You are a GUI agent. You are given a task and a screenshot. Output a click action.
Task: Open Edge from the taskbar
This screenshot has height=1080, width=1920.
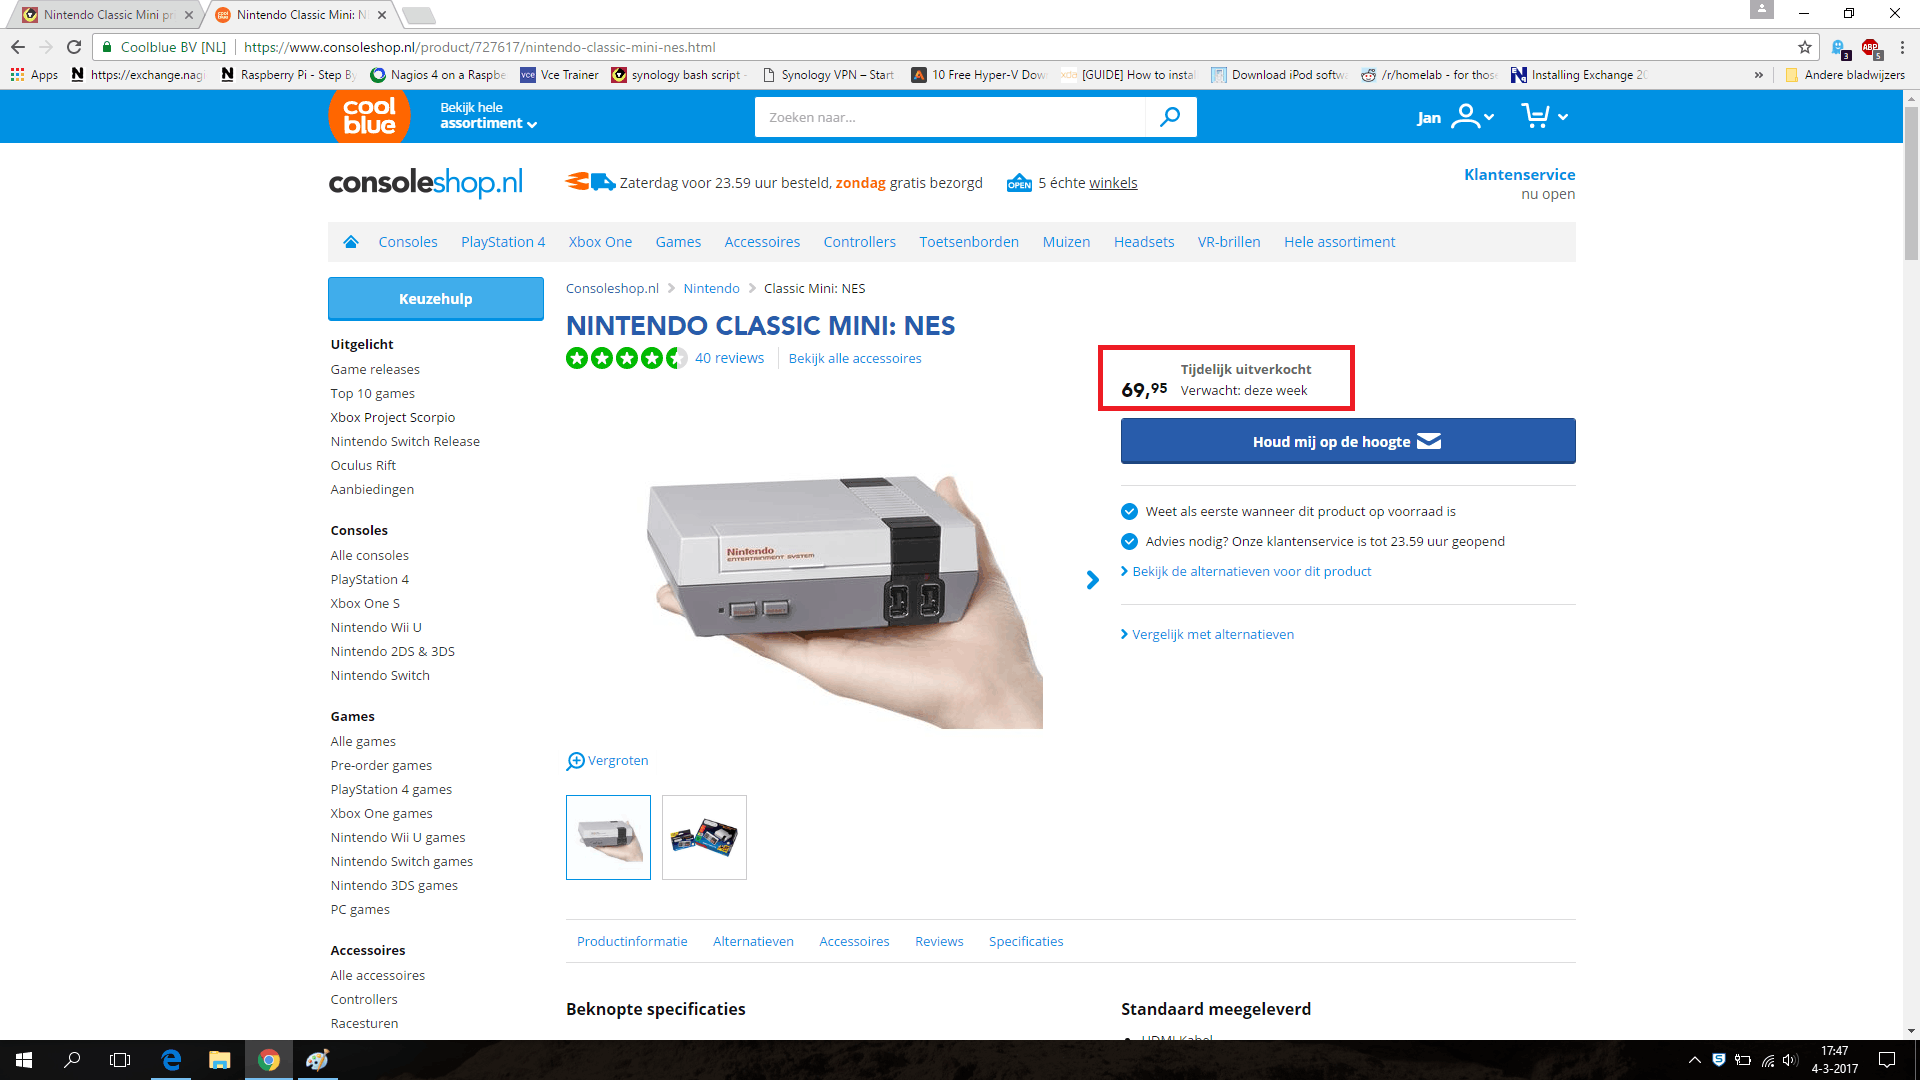171,1060
